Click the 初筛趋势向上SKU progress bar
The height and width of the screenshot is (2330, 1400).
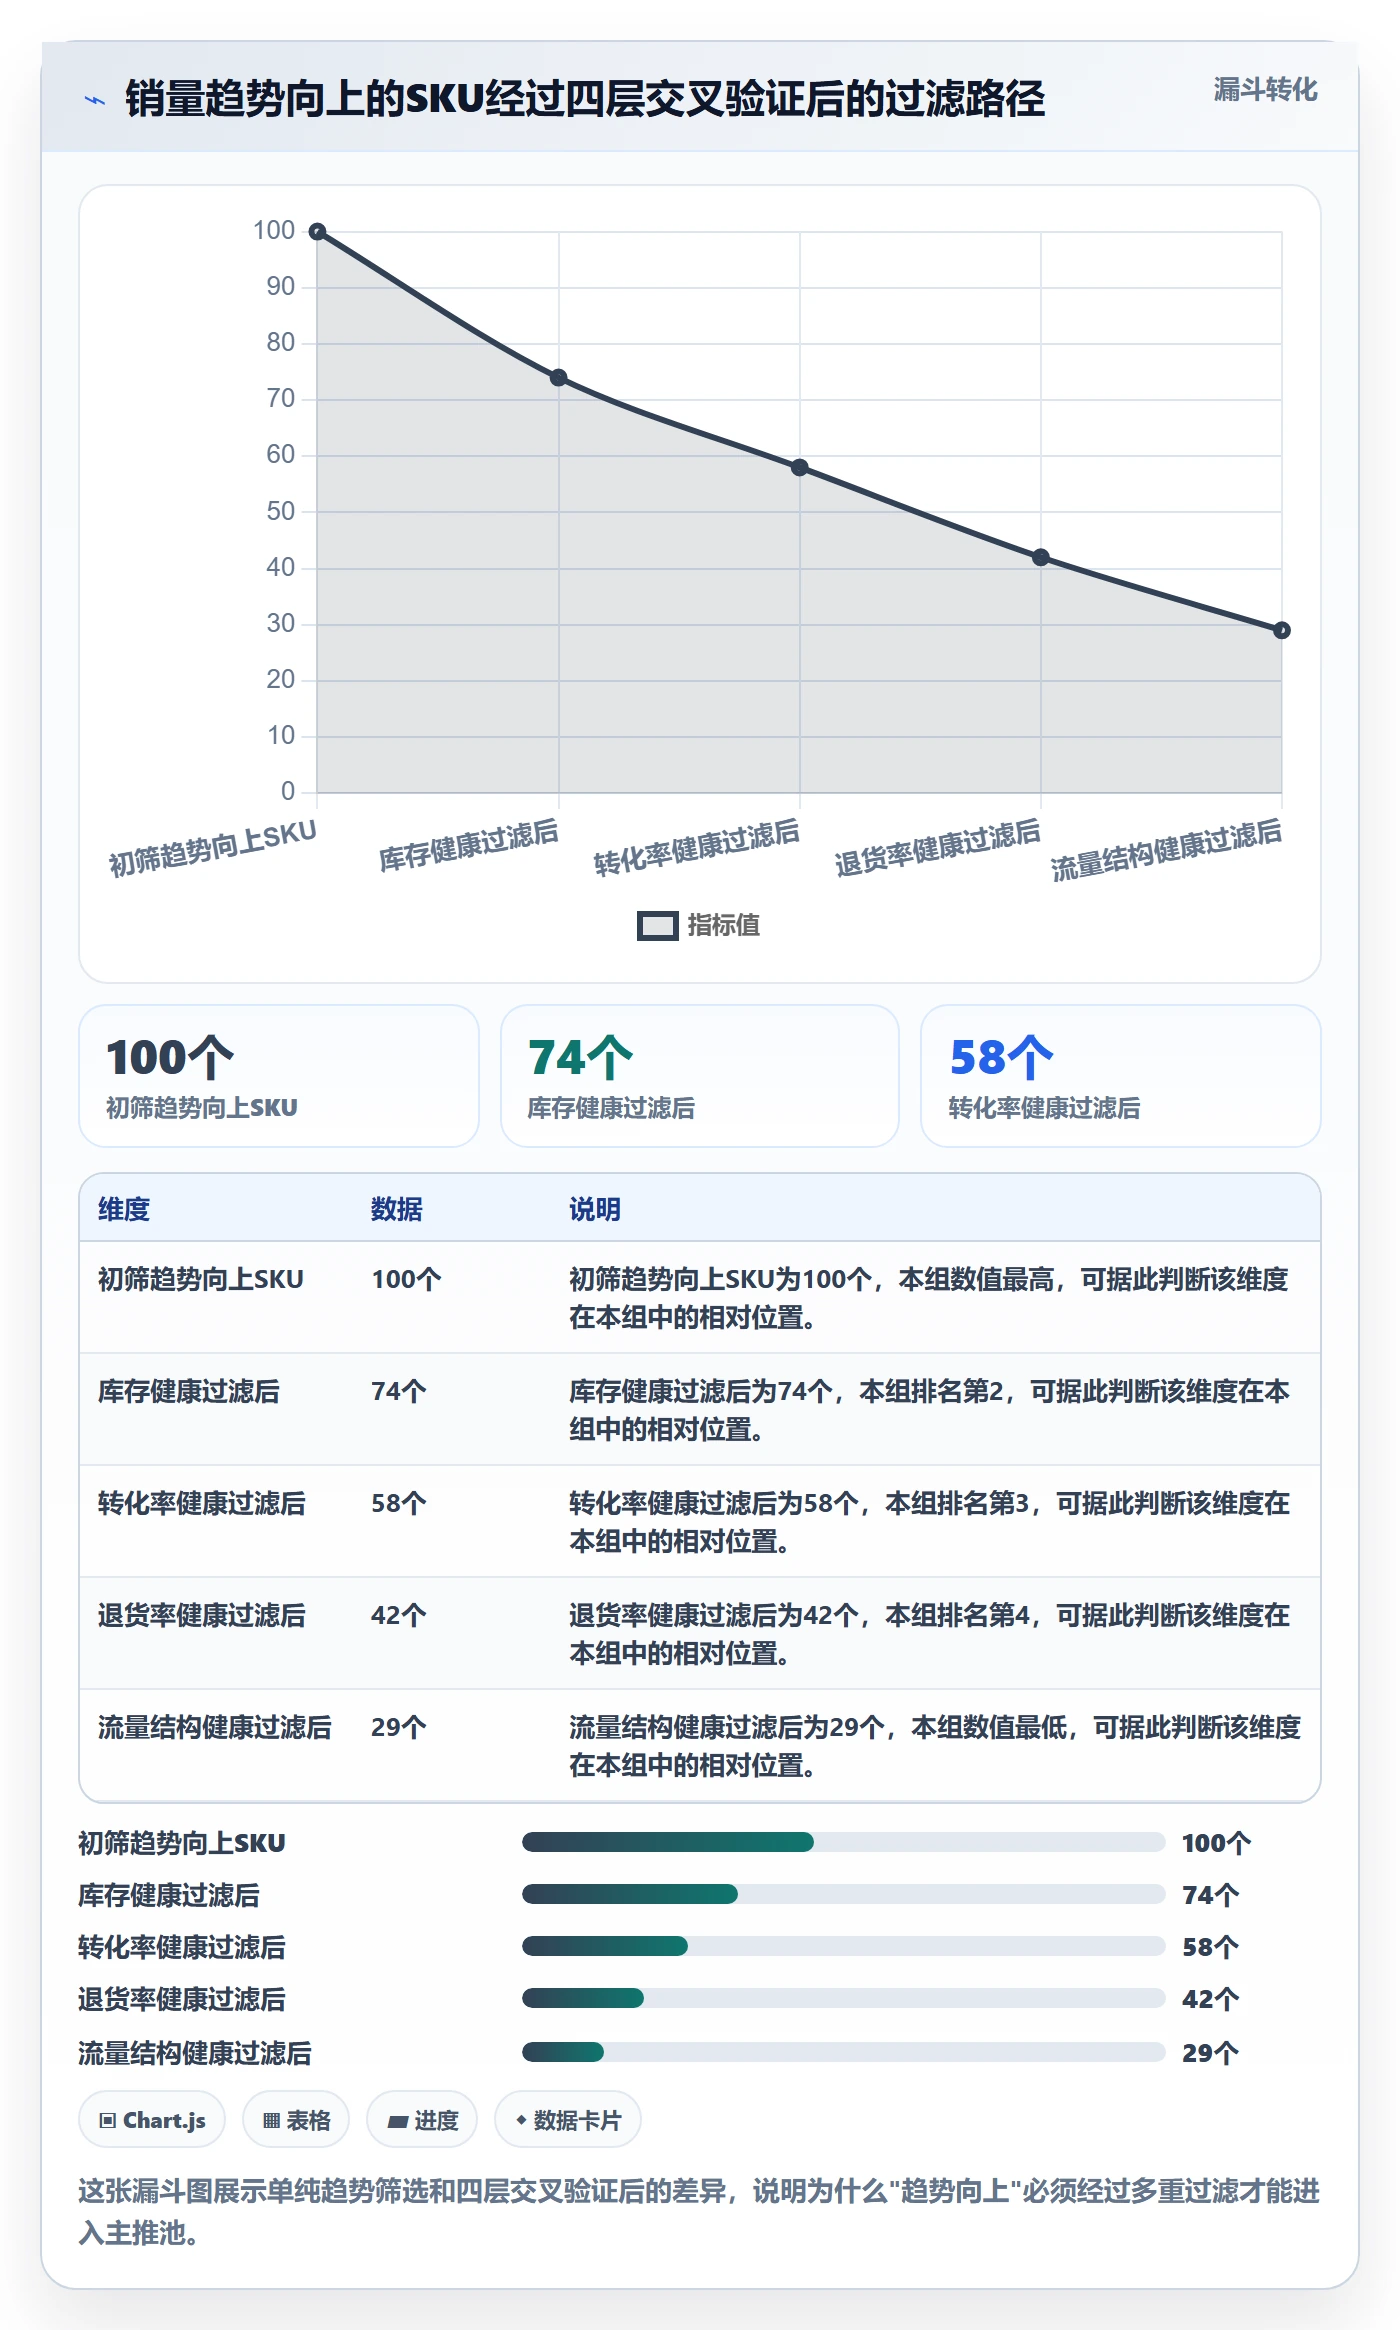[x=844, y=1842]
